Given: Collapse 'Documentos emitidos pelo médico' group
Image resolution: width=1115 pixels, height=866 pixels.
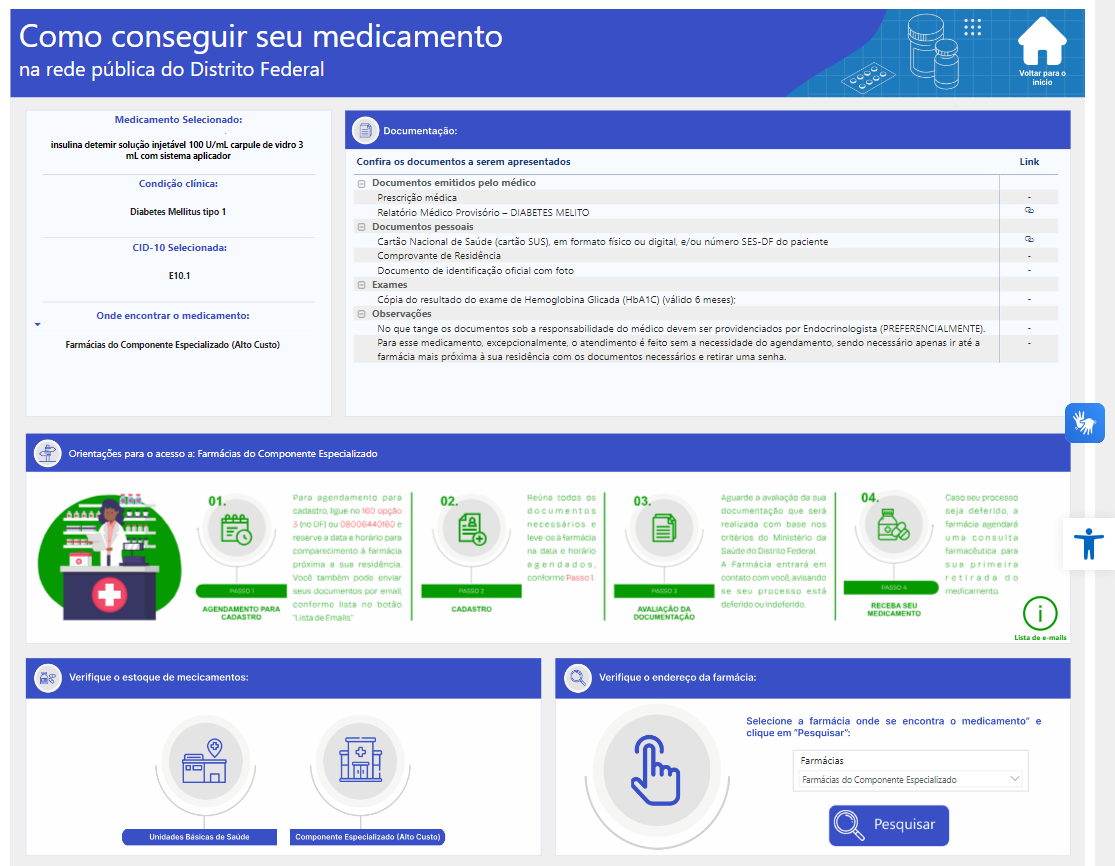Looking at the screenshot, I should (x=361, y=183).
